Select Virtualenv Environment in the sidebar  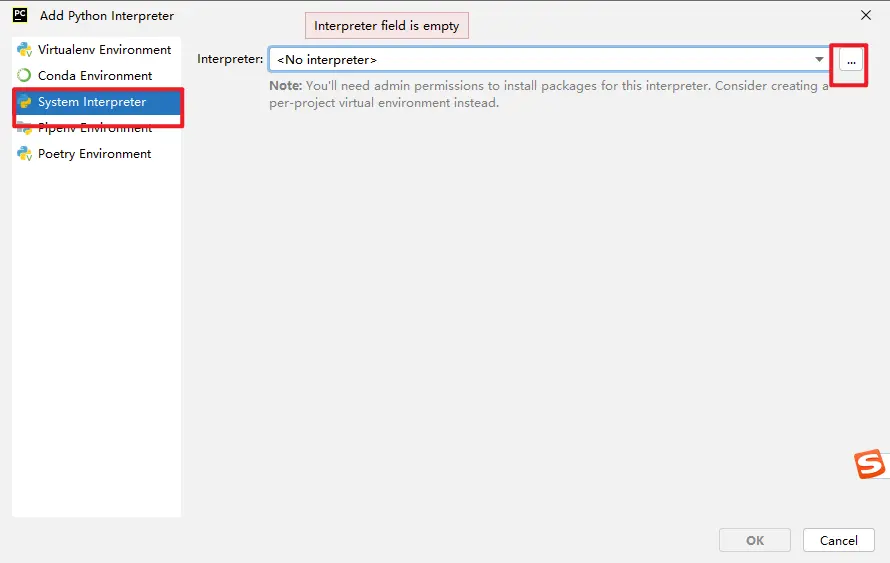96,50
